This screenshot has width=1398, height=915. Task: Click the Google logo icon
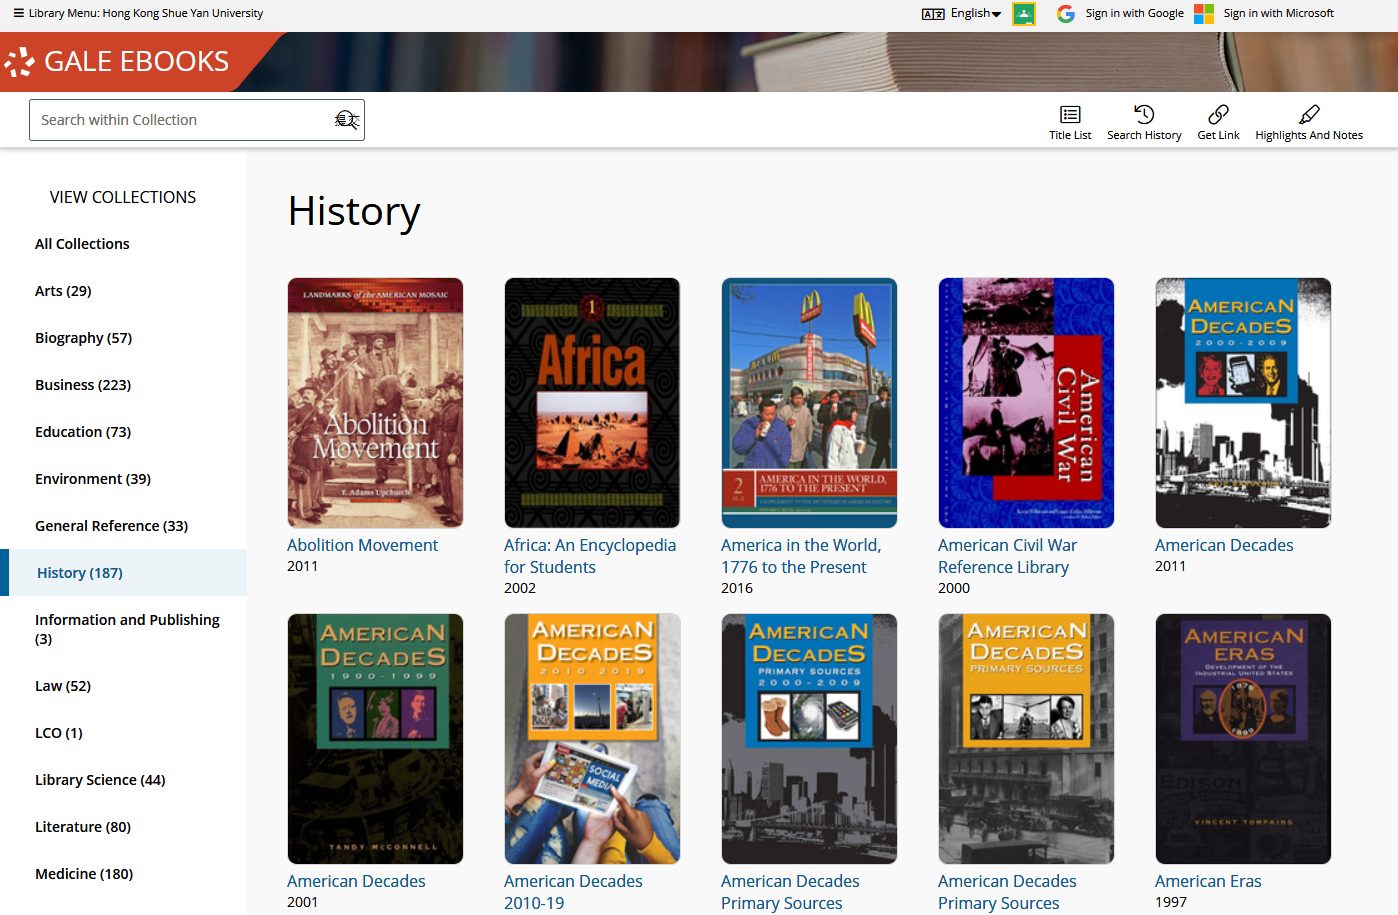tap(1066, 14)
